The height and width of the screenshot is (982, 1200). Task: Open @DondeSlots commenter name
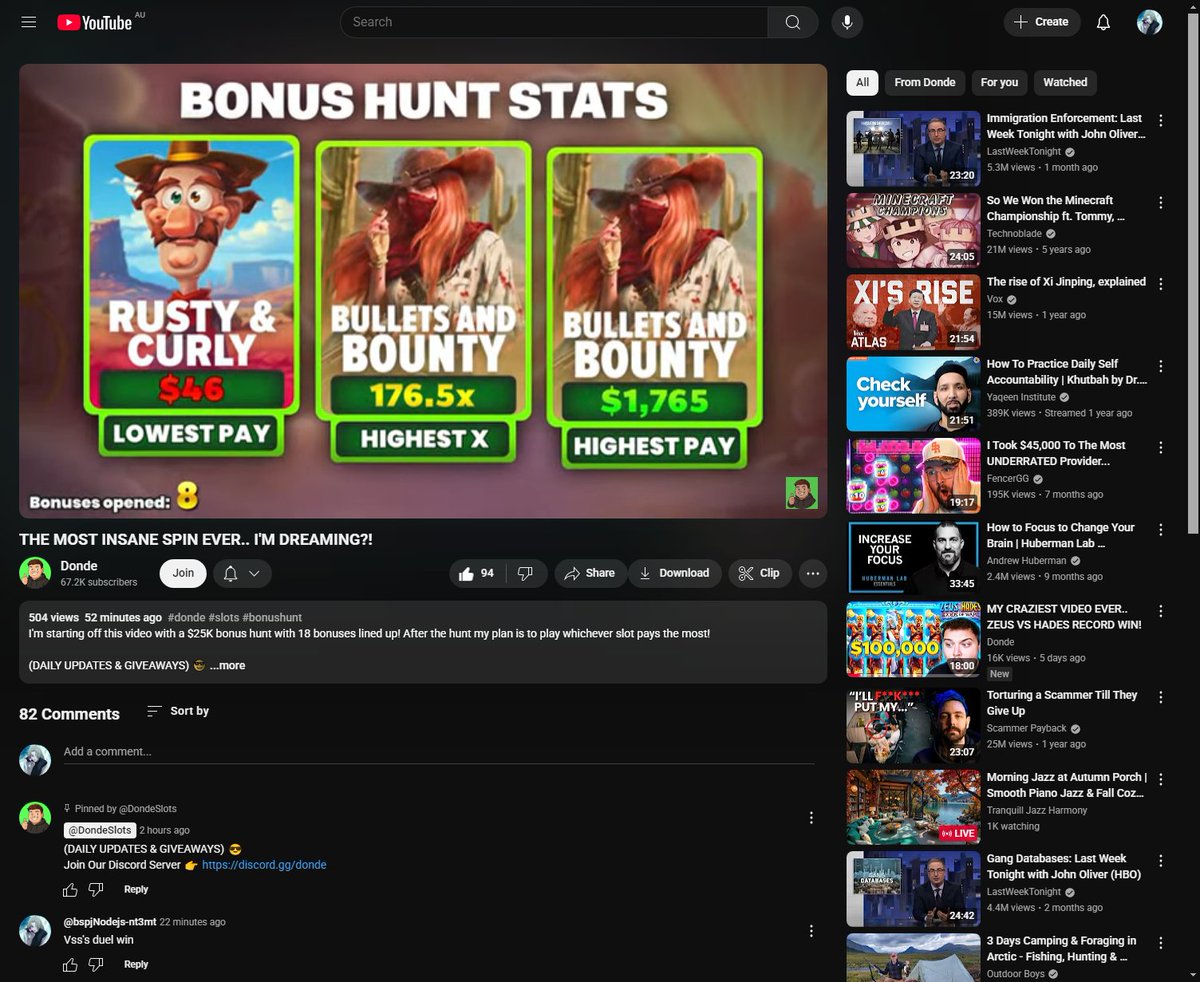(100, 830)
